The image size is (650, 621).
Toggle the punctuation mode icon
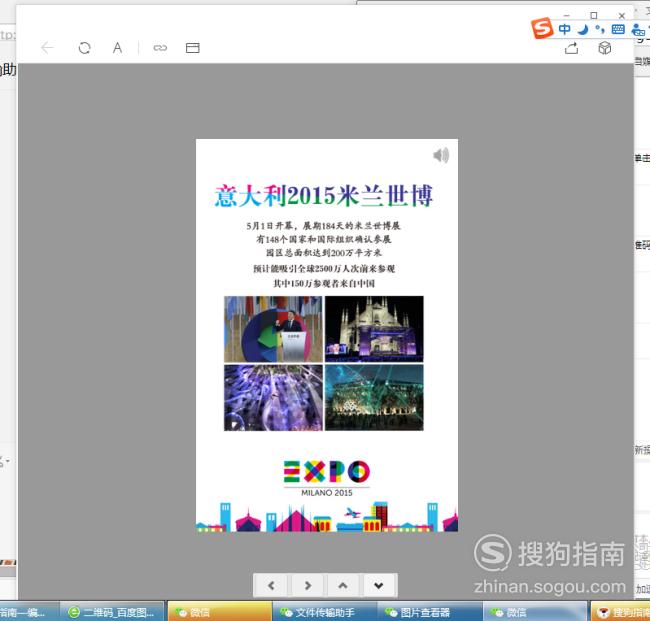(600, 29)
